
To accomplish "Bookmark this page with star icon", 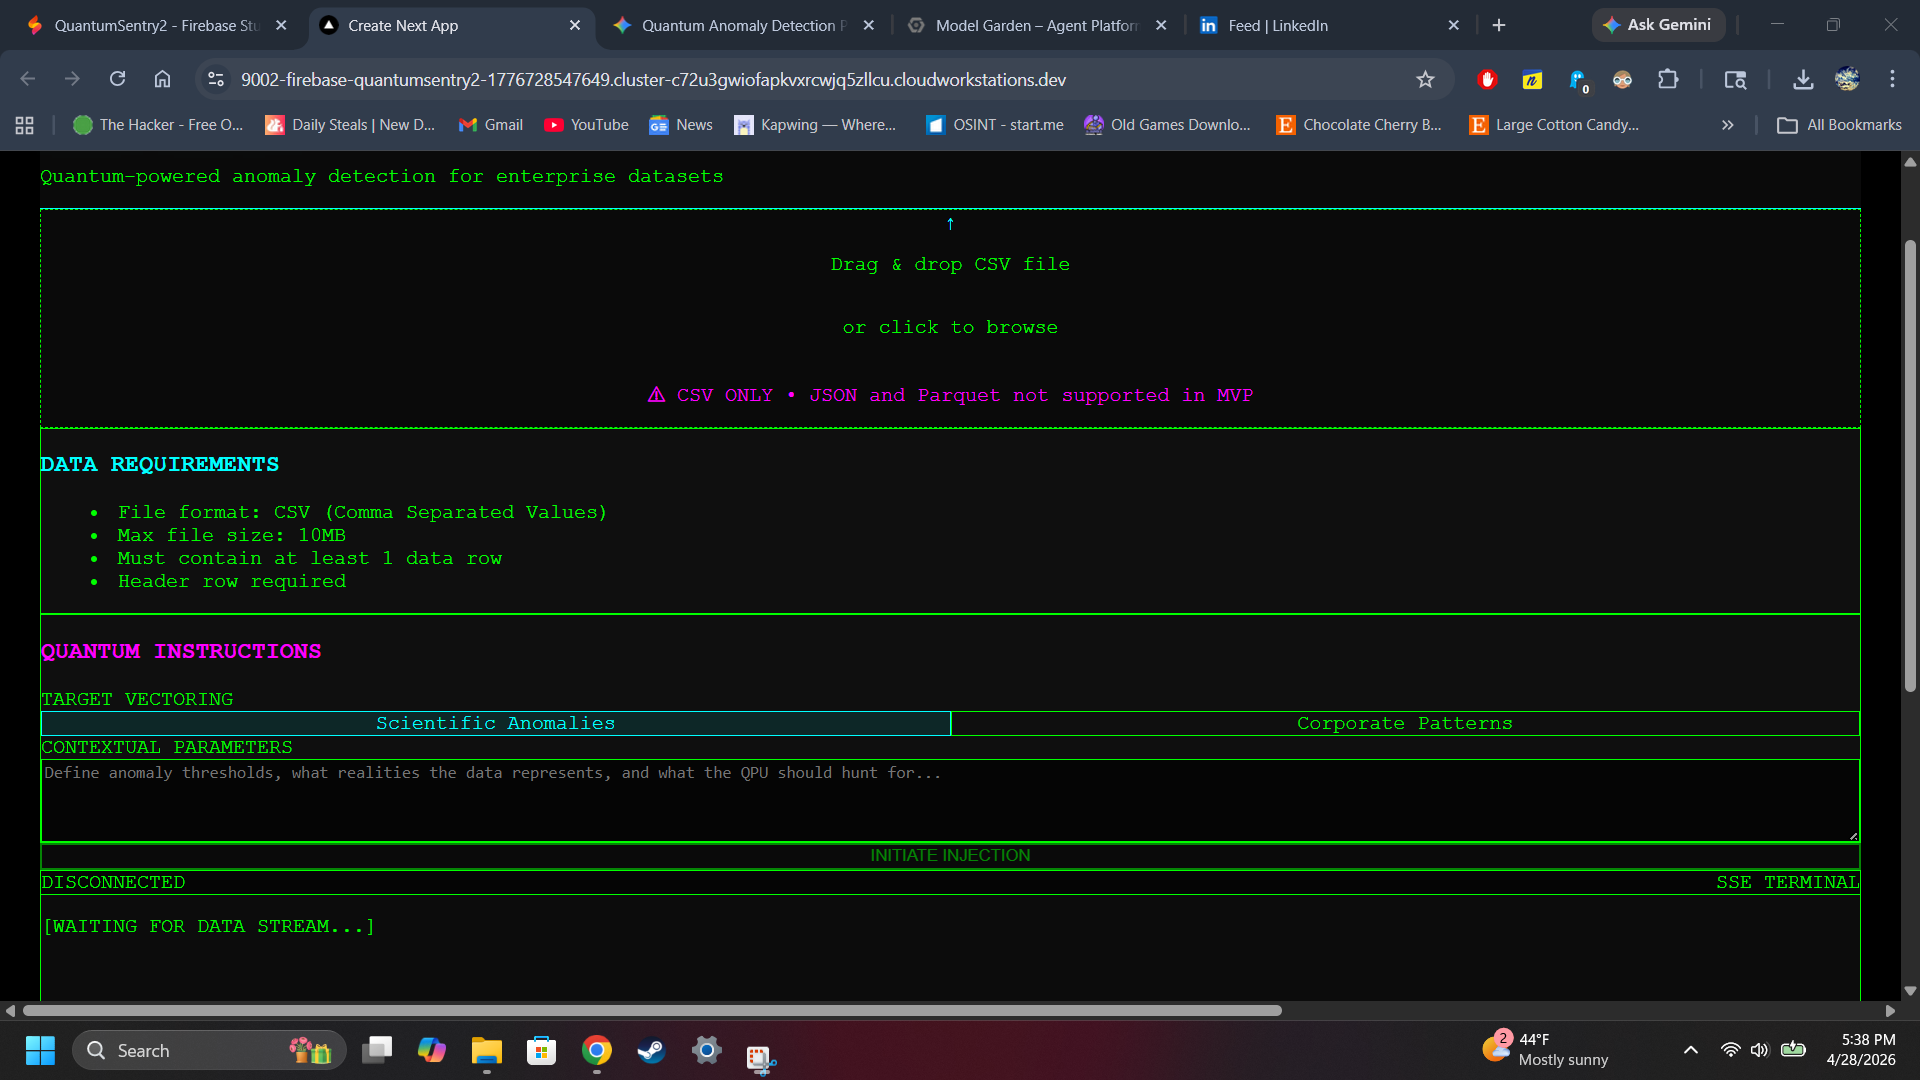I will click(1425, 79).
